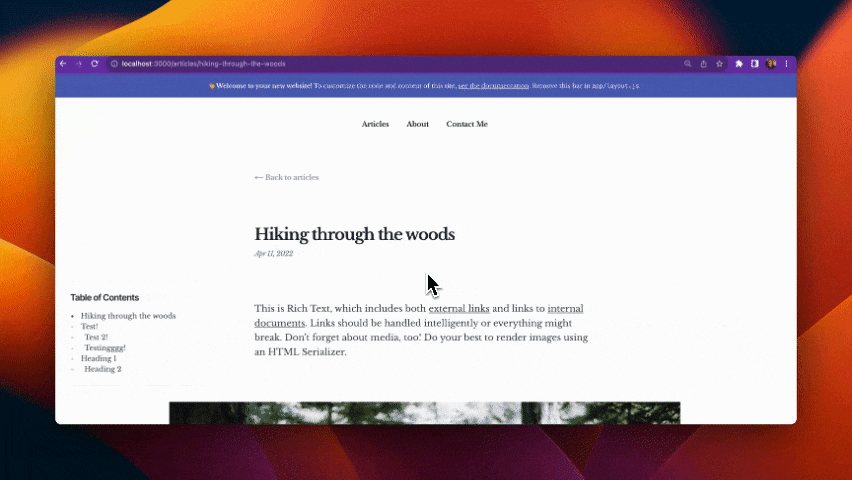Click the Table of Contents title
The width and height of the screenshot is (852, 480).
[x=104, y=297]
